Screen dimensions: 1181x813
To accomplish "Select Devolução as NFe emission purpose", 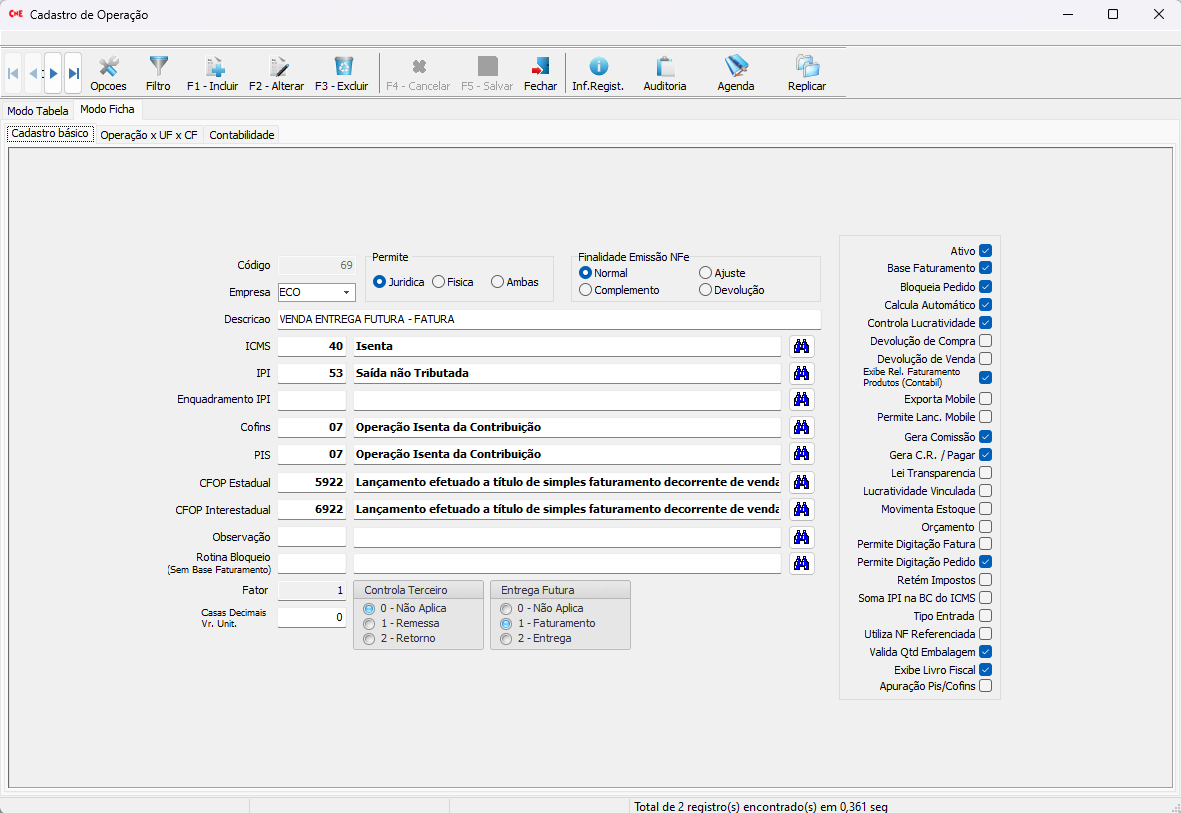I will pyautogui.click(x=706, y=290).
